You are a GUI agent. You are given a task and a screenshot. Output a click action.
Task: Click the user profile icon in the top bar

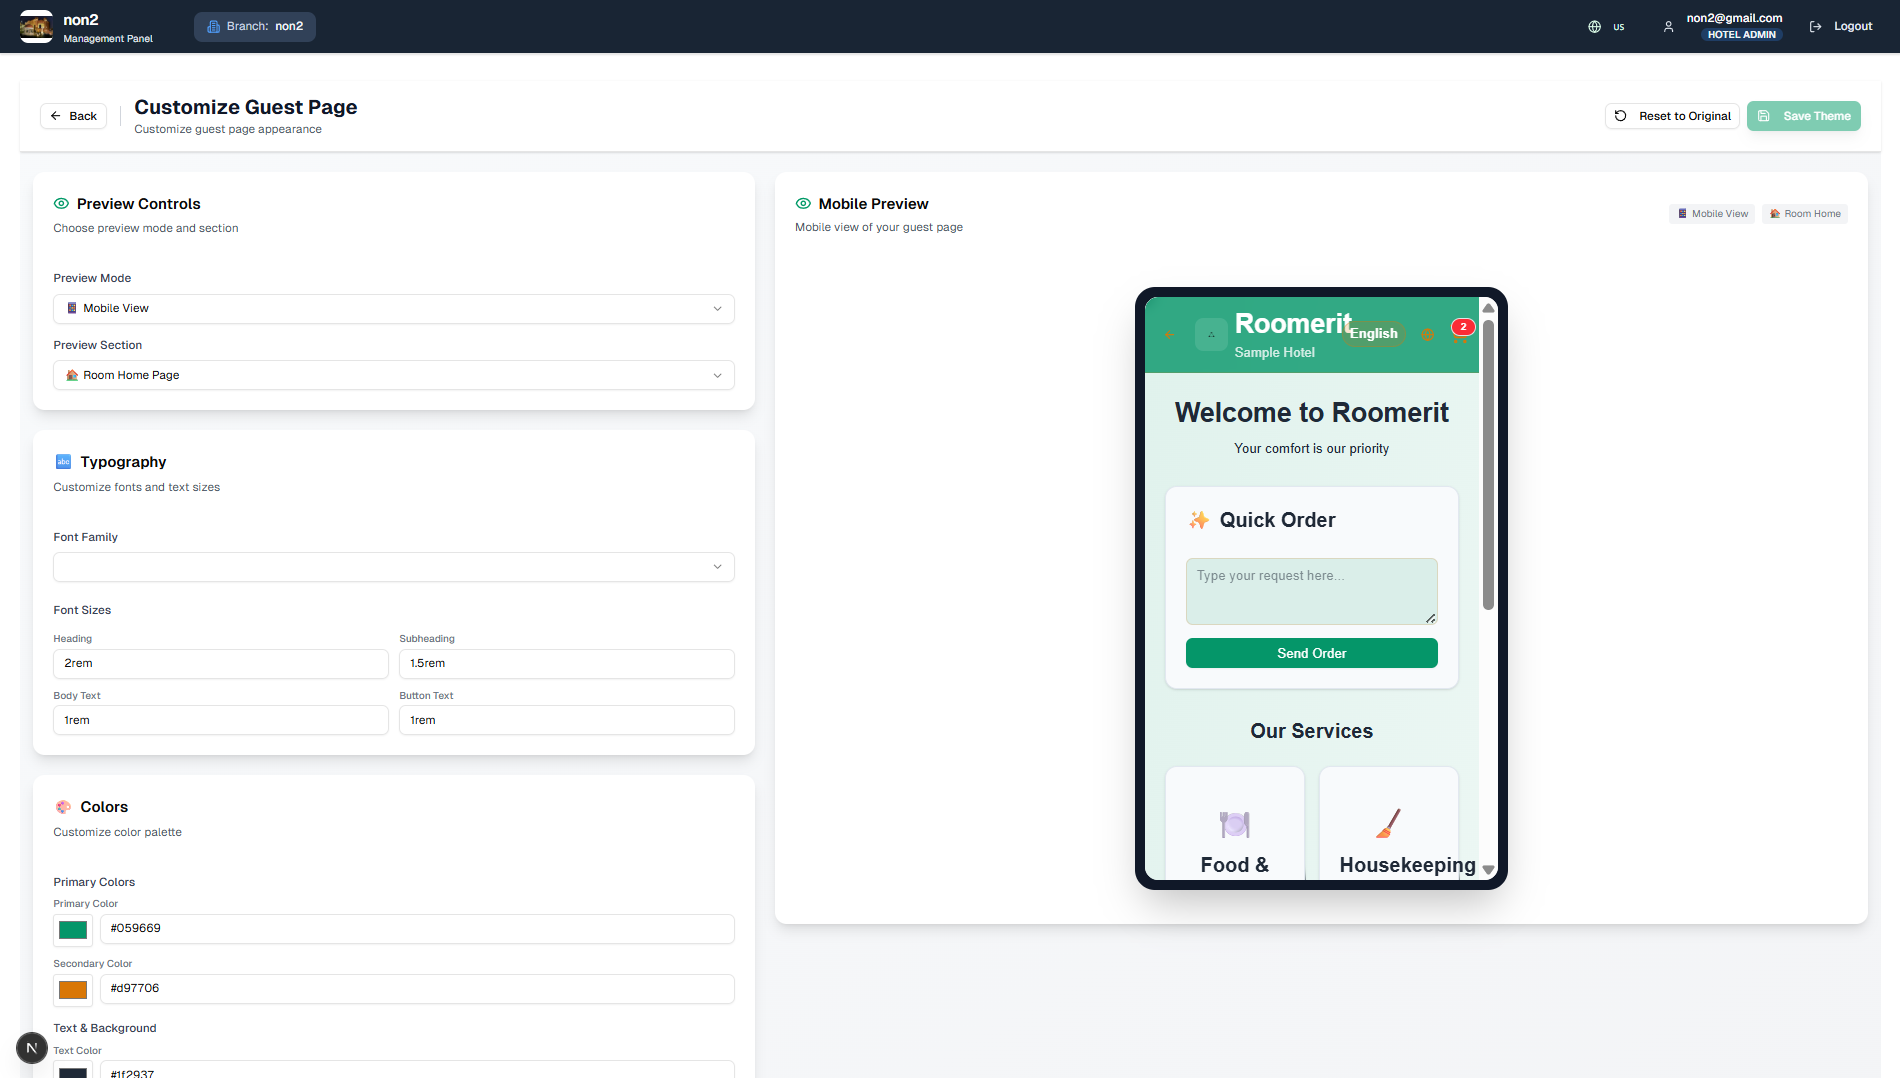(x=1668, y=27)
